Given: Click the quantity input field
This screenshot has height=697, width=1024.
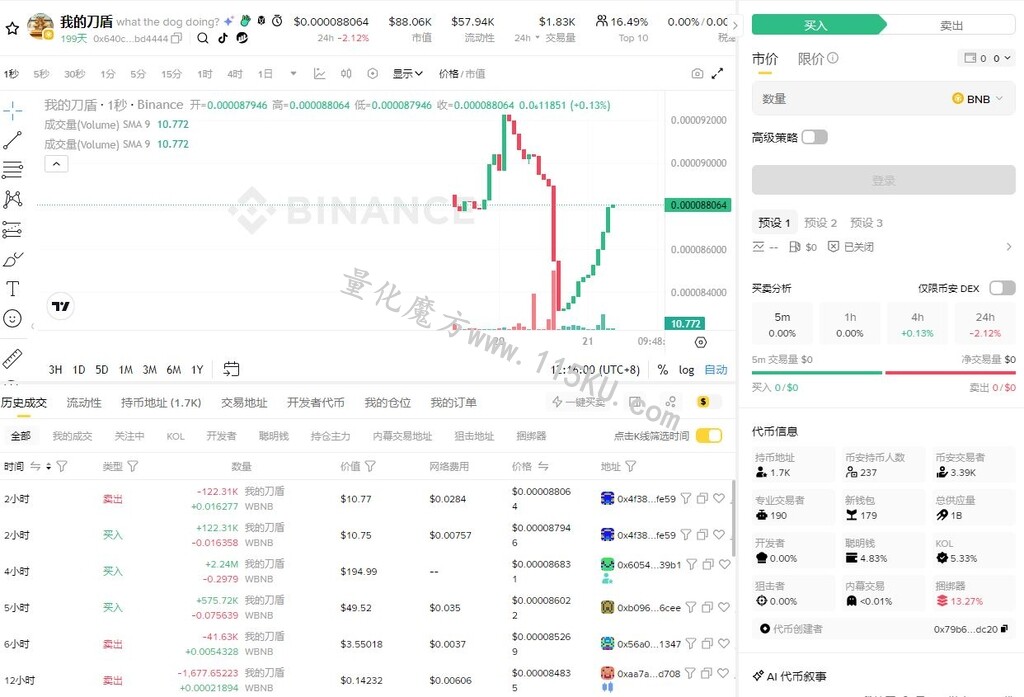Looking at the screenshot, I should click(x=884, y=99).
